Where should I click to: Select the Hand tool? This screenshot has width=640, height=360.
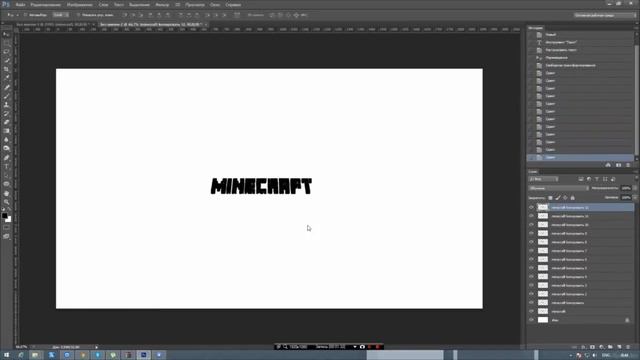6,193
